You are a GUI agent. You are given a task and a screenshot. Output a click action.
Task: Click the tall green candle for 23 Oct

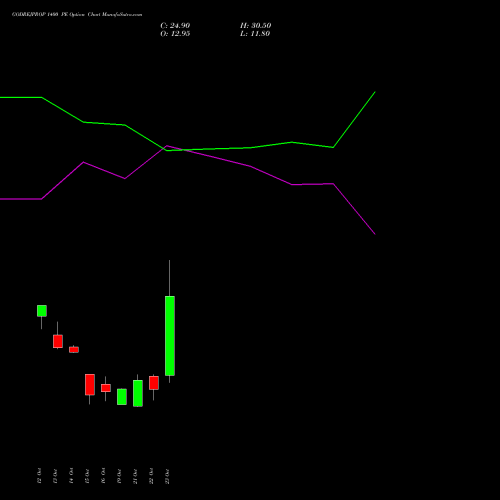point(170,336)
